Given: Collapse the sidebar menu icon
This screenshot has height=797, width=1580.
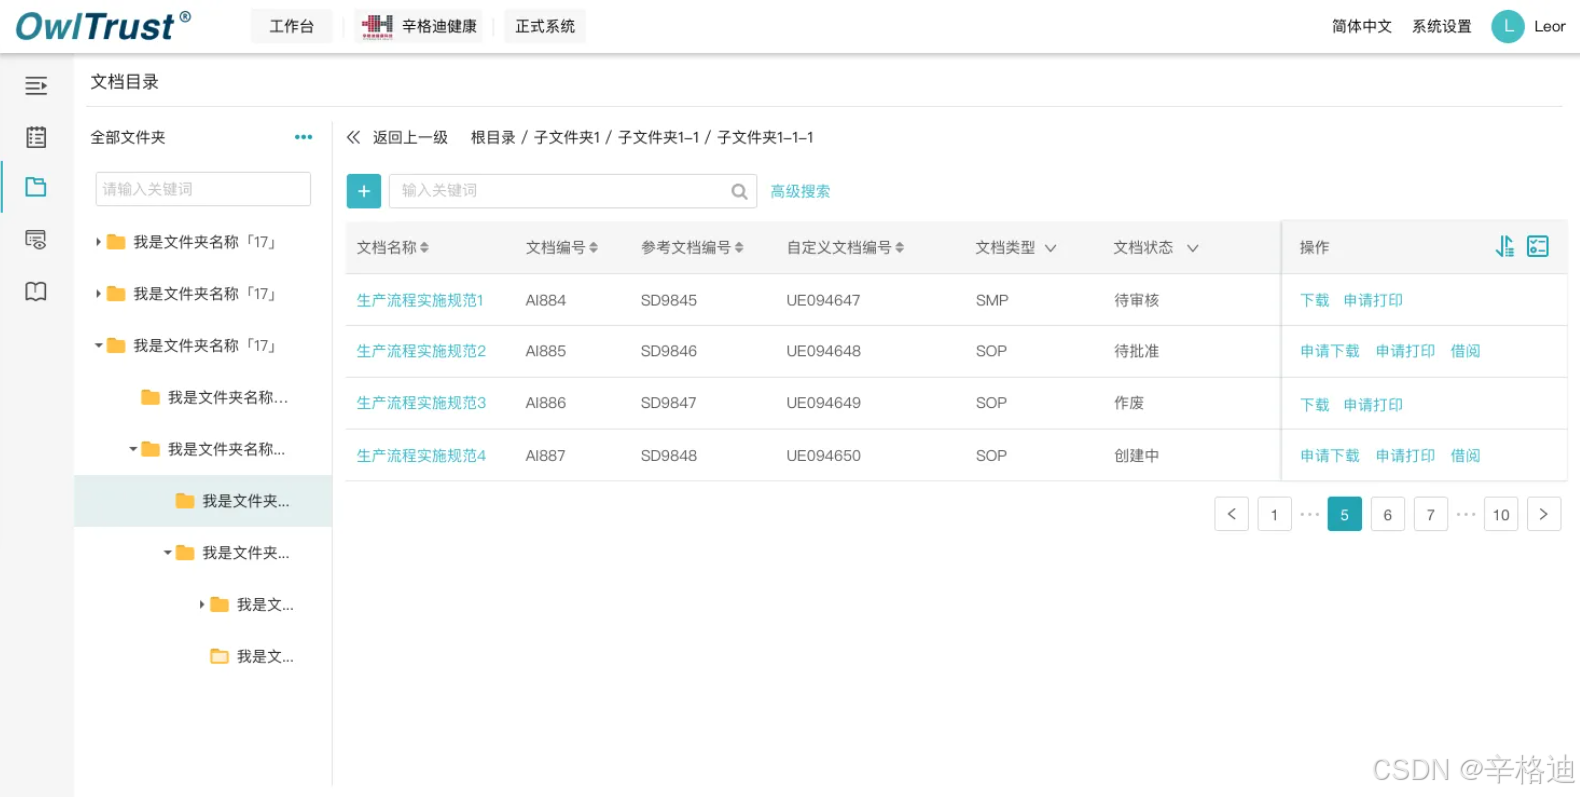Looking at the screenshot, I should [36, 86].
